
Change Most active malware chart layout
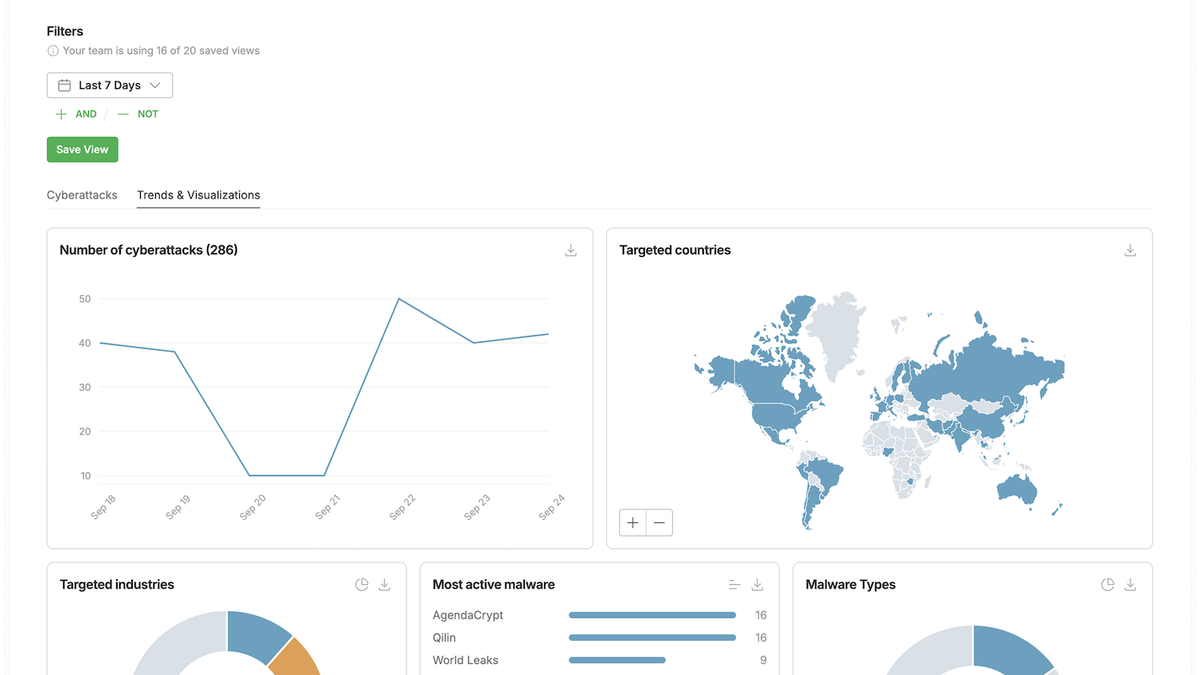735,585
